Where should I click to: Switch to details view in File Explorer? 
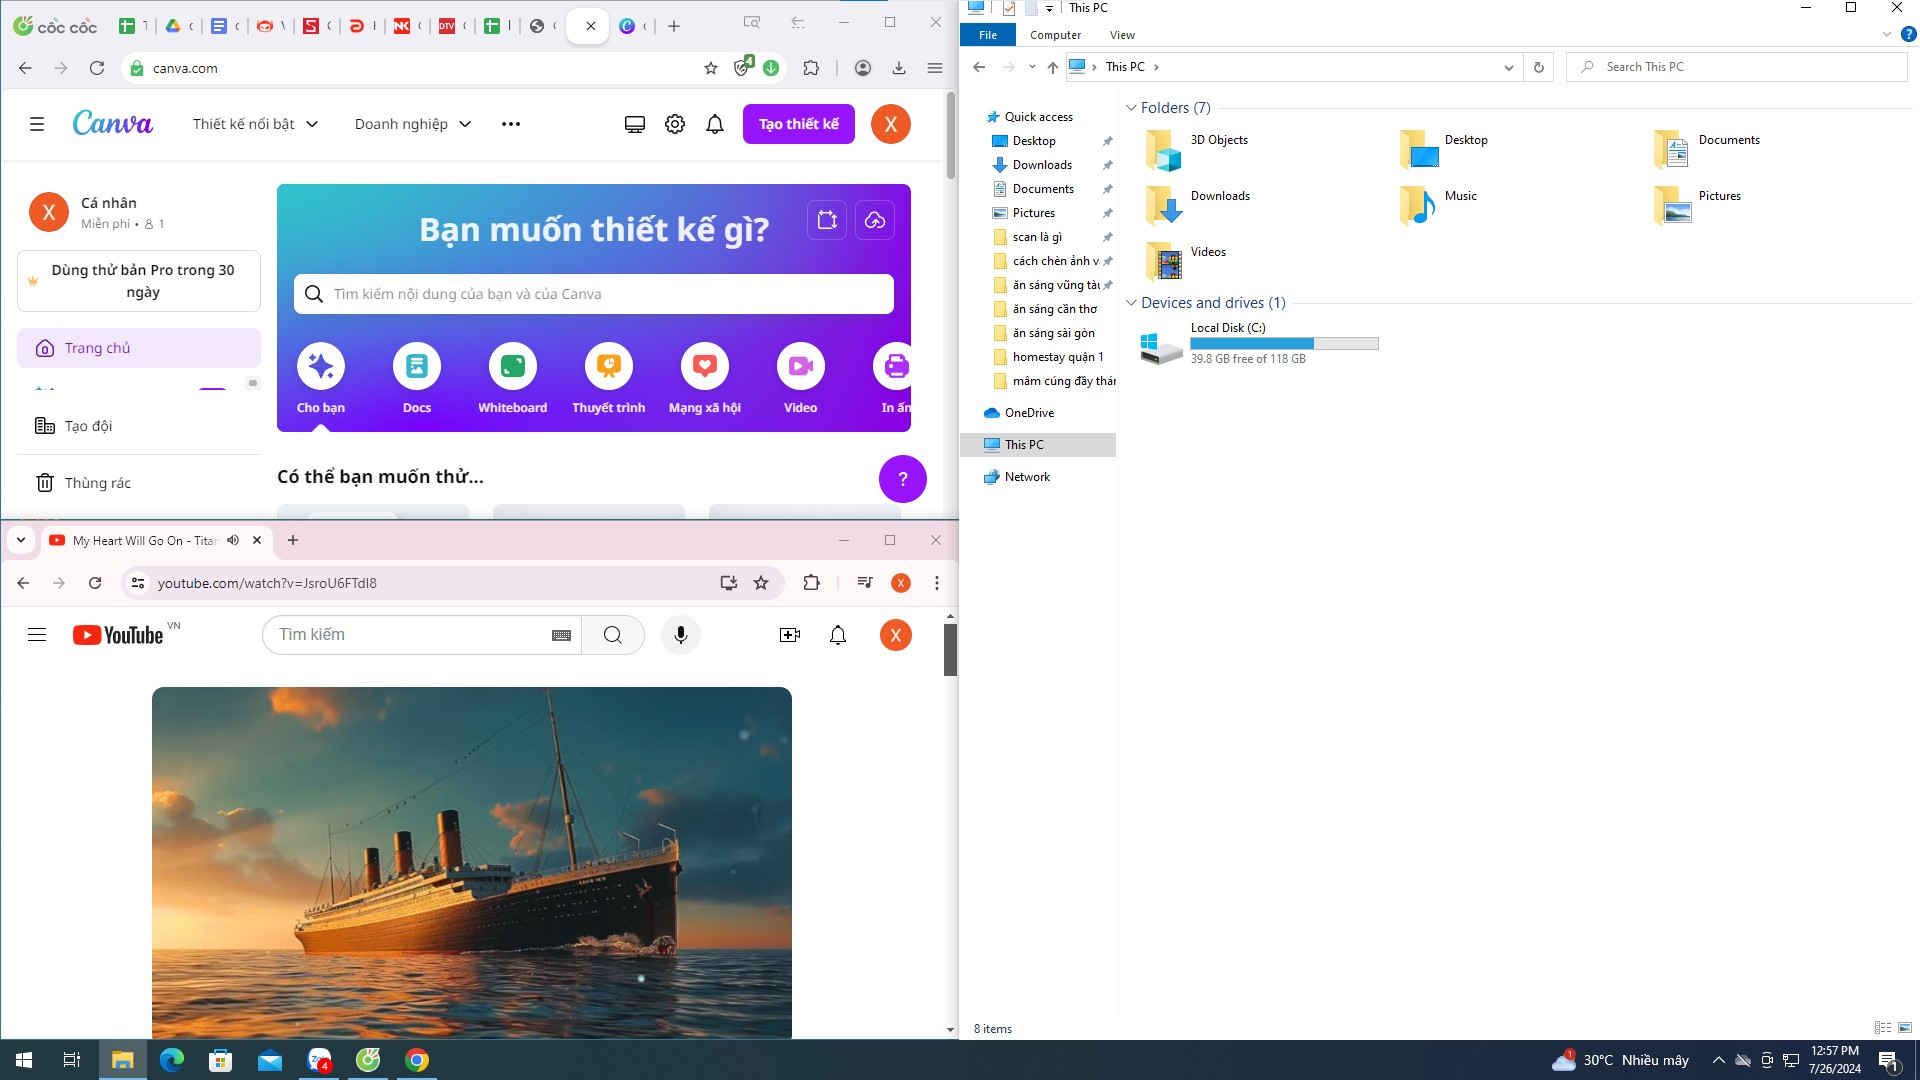tap(1883, 1028)
